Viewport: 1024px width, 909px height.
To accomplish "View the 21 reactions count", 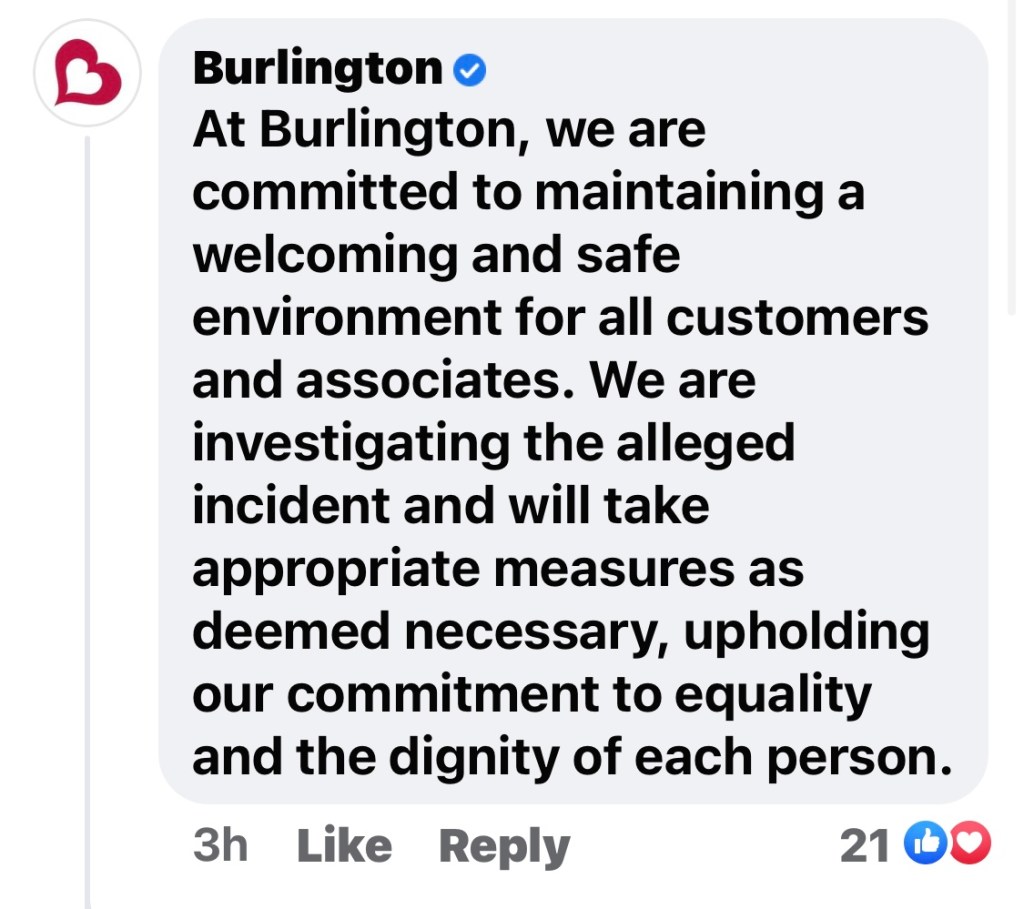I will [864, 846].
